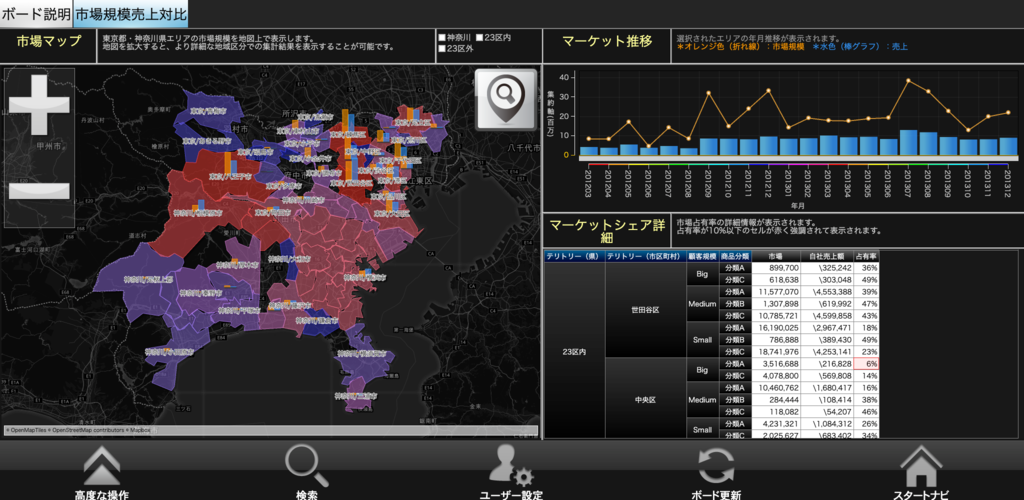This screenshot has height=500, width=1024.
Task: Click the orange line point at 201209
Action: coord(709,93)
